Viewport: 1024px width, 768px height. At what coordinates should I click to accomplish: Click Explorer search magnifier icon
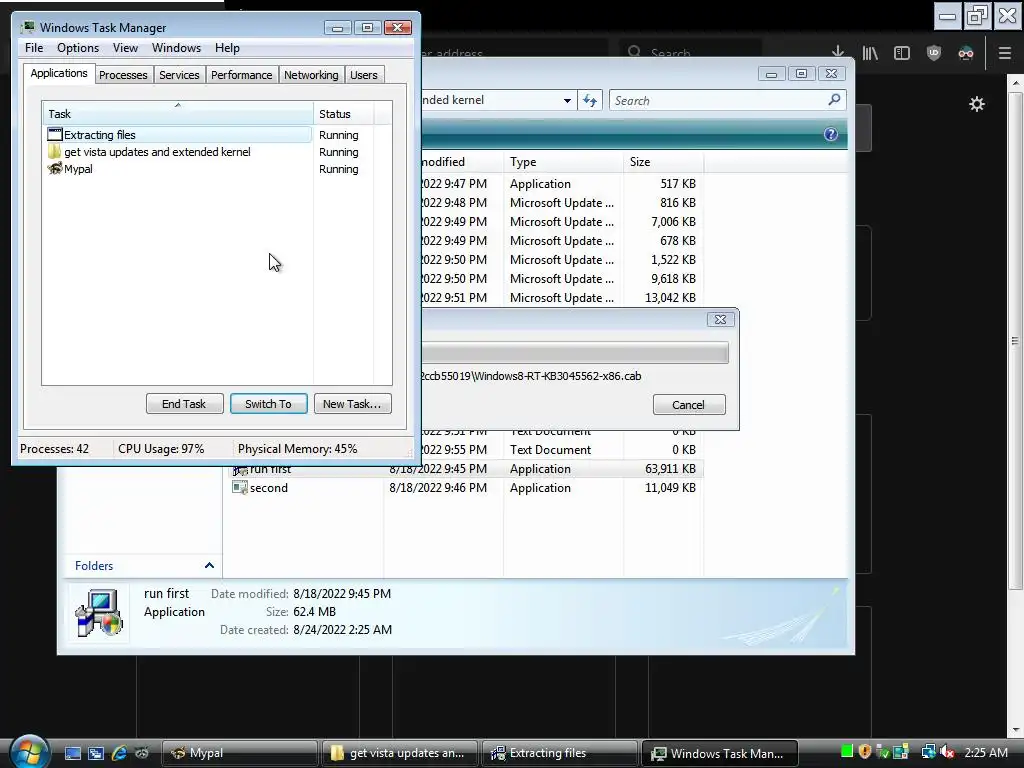click(x=834, y=100)
